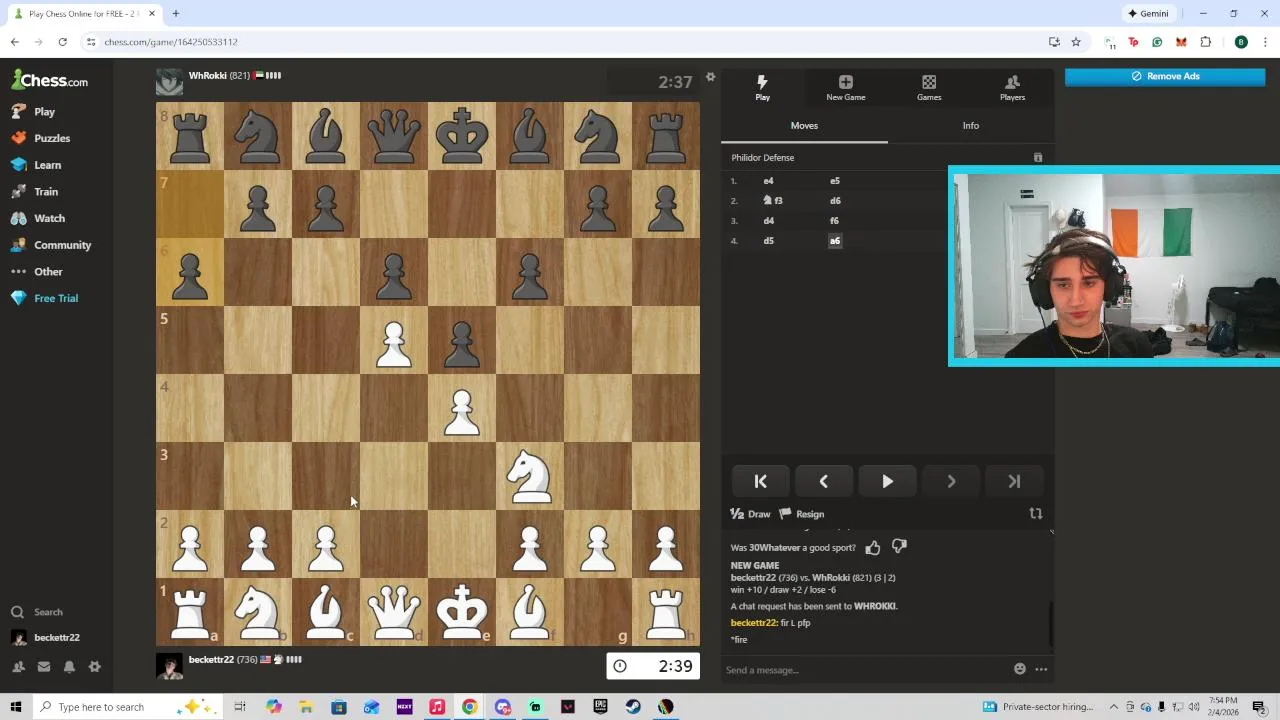Open the Chrome extensions puzzle icon
Viewport: 1280px width, 720px height.
pyautogui.click(x=1205, y=42)
